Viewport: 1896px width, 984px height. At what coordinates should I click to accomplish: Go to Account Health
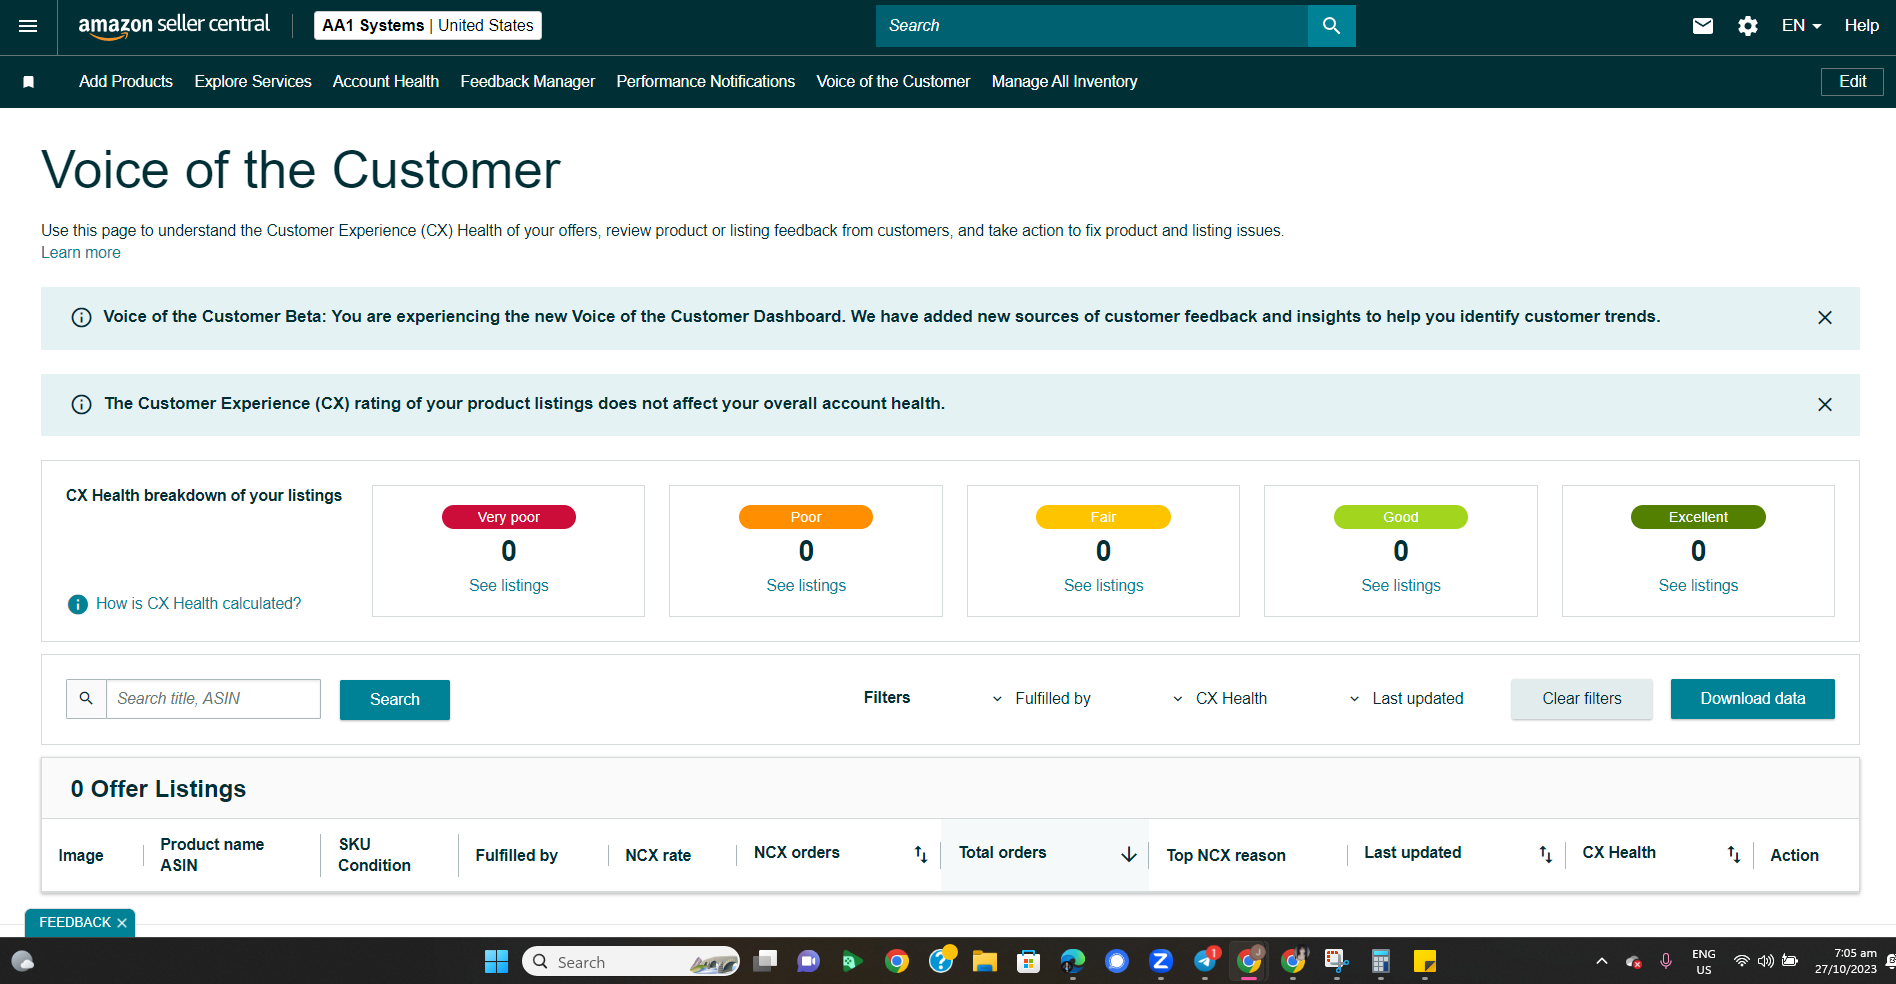(386, 82)
